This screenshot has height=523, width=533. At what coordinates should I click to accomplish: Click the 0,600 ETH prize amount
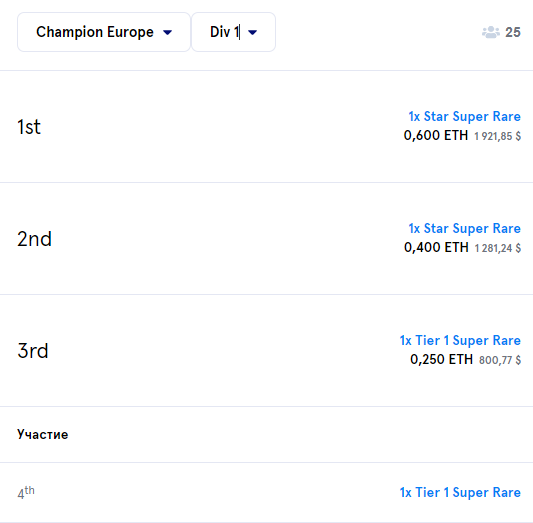click(436, 136)
